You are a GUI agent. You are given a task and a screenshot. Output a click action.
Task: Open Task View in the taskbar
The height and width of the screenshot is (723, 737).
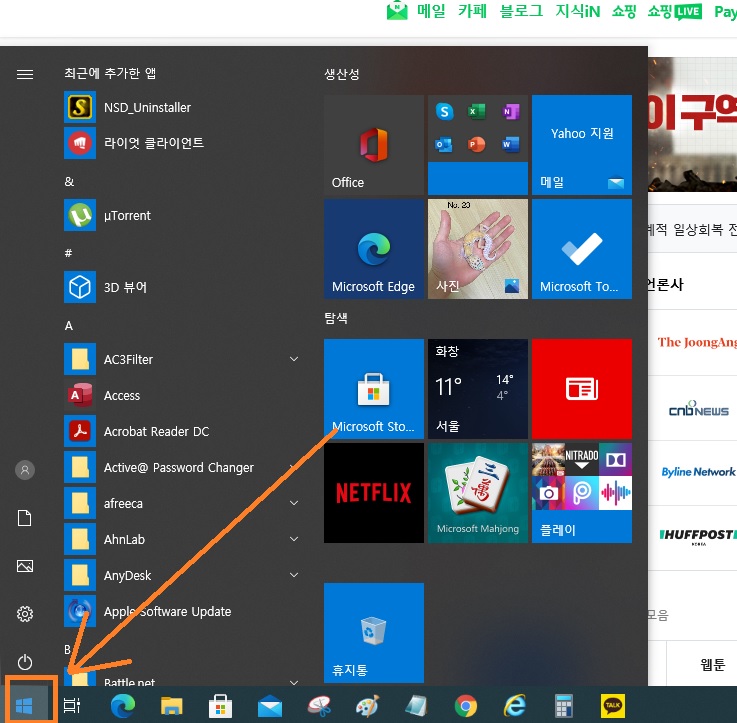click(72, 705)
